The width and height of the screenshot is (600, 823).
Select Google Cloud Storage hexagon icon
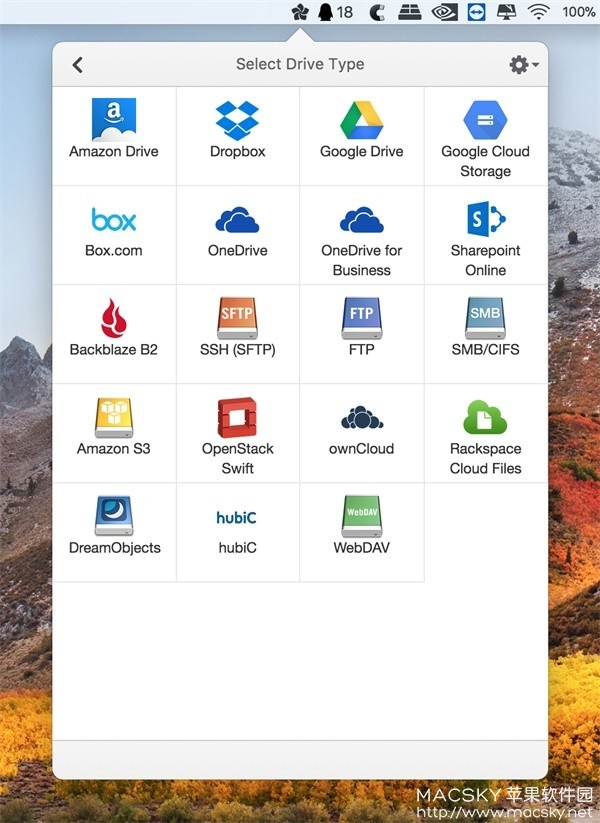[x=486, y=120]
